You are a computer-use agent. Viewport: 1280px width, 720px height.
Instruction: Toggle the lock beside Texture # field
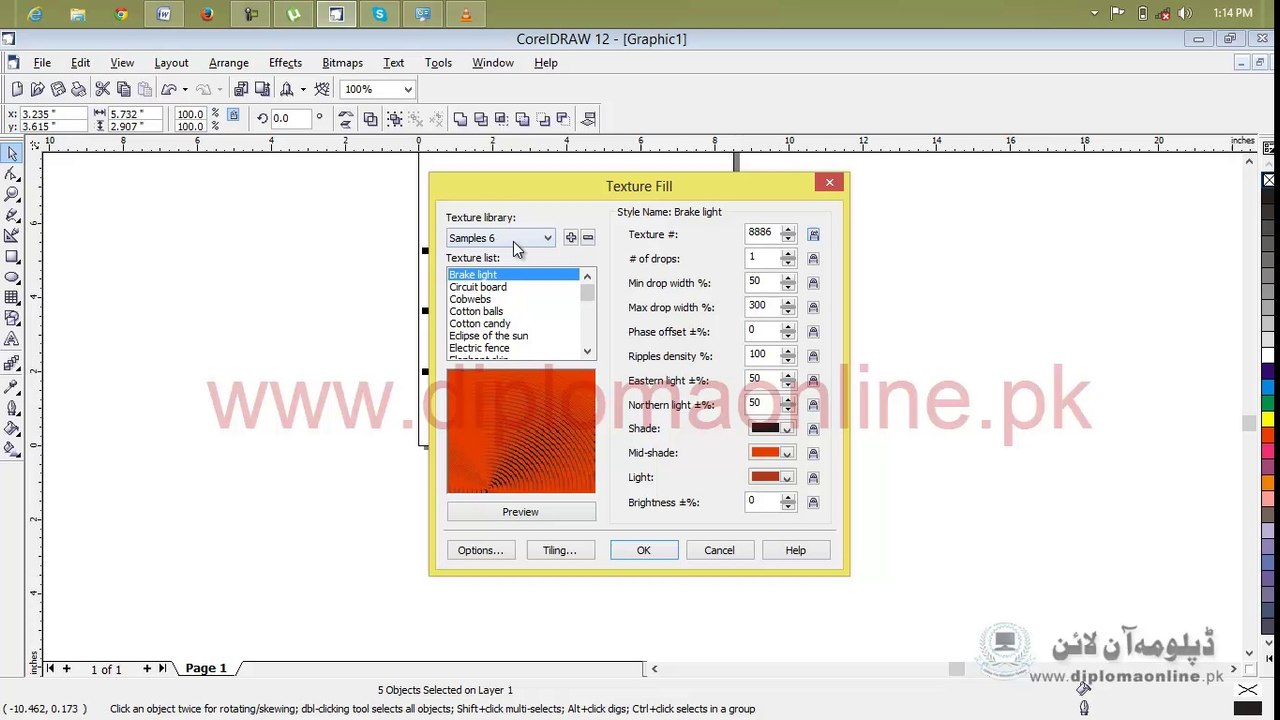click(x=813, y=235)
